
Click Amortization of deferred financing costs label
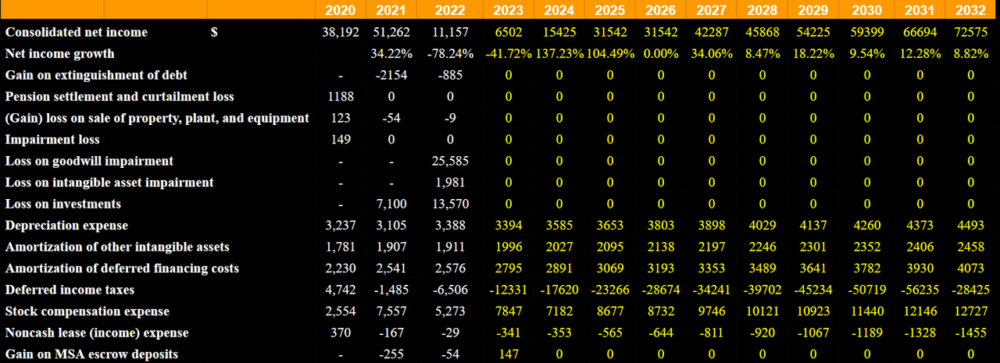(122, 269)
